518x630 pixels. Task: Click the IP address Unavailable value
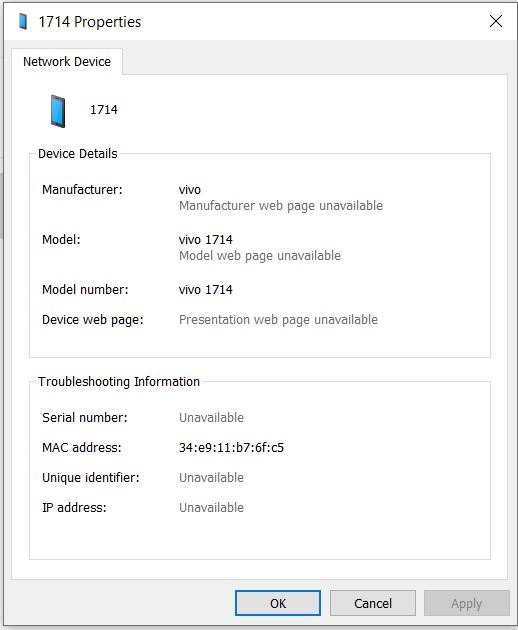tap(211, 508)
